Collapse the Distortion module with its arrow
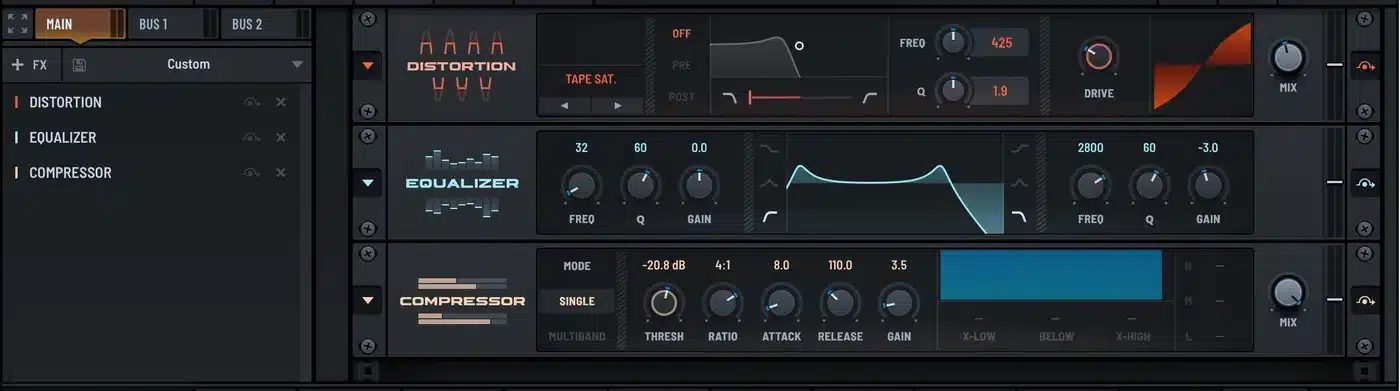The height and width of the screenshot is (391, 1400). pyautogui.click(x=368, y=66)
